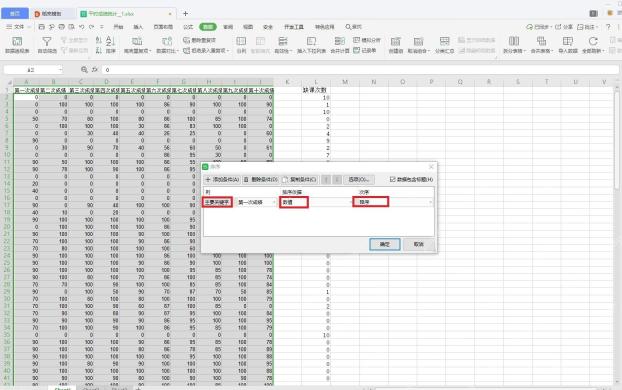622x390 pixels.
Task: Click 添加条件 (Add condition) button
Action: coord(222,179)
